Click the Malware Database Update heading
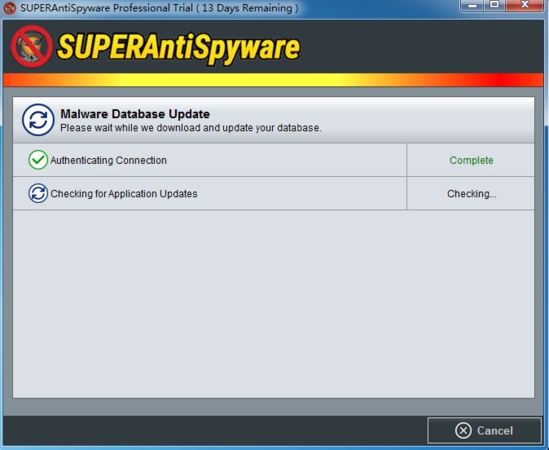The image size is (549, 450). (x=135, y=114)
